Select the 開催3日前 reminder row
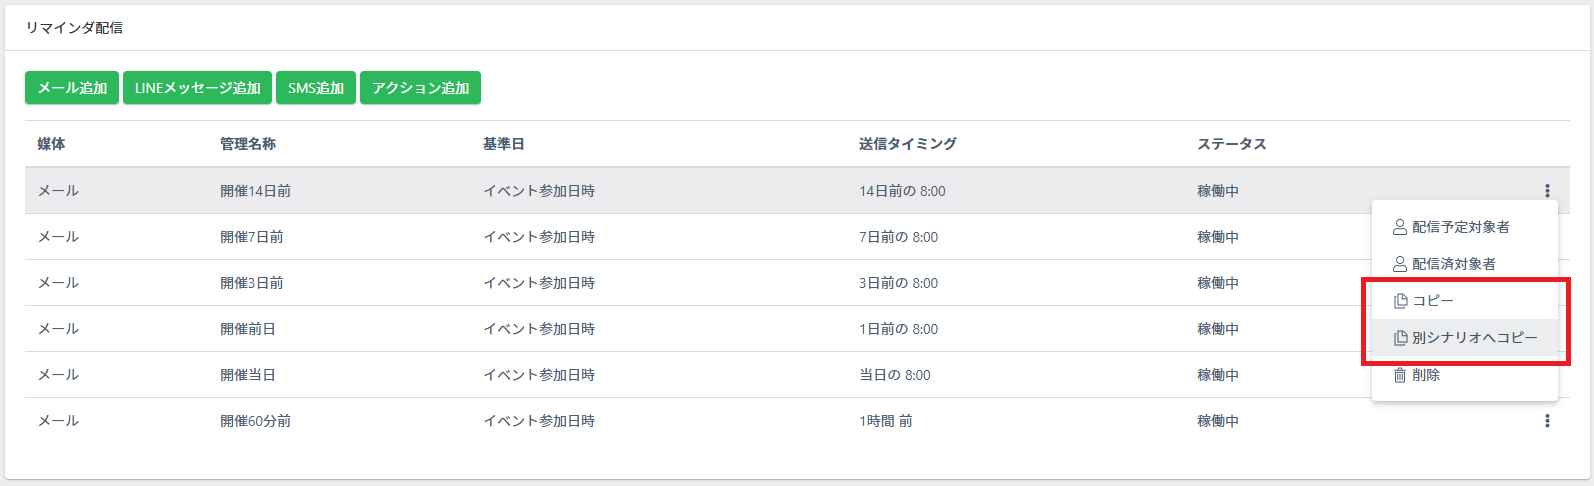 click(x=797, y=283)
